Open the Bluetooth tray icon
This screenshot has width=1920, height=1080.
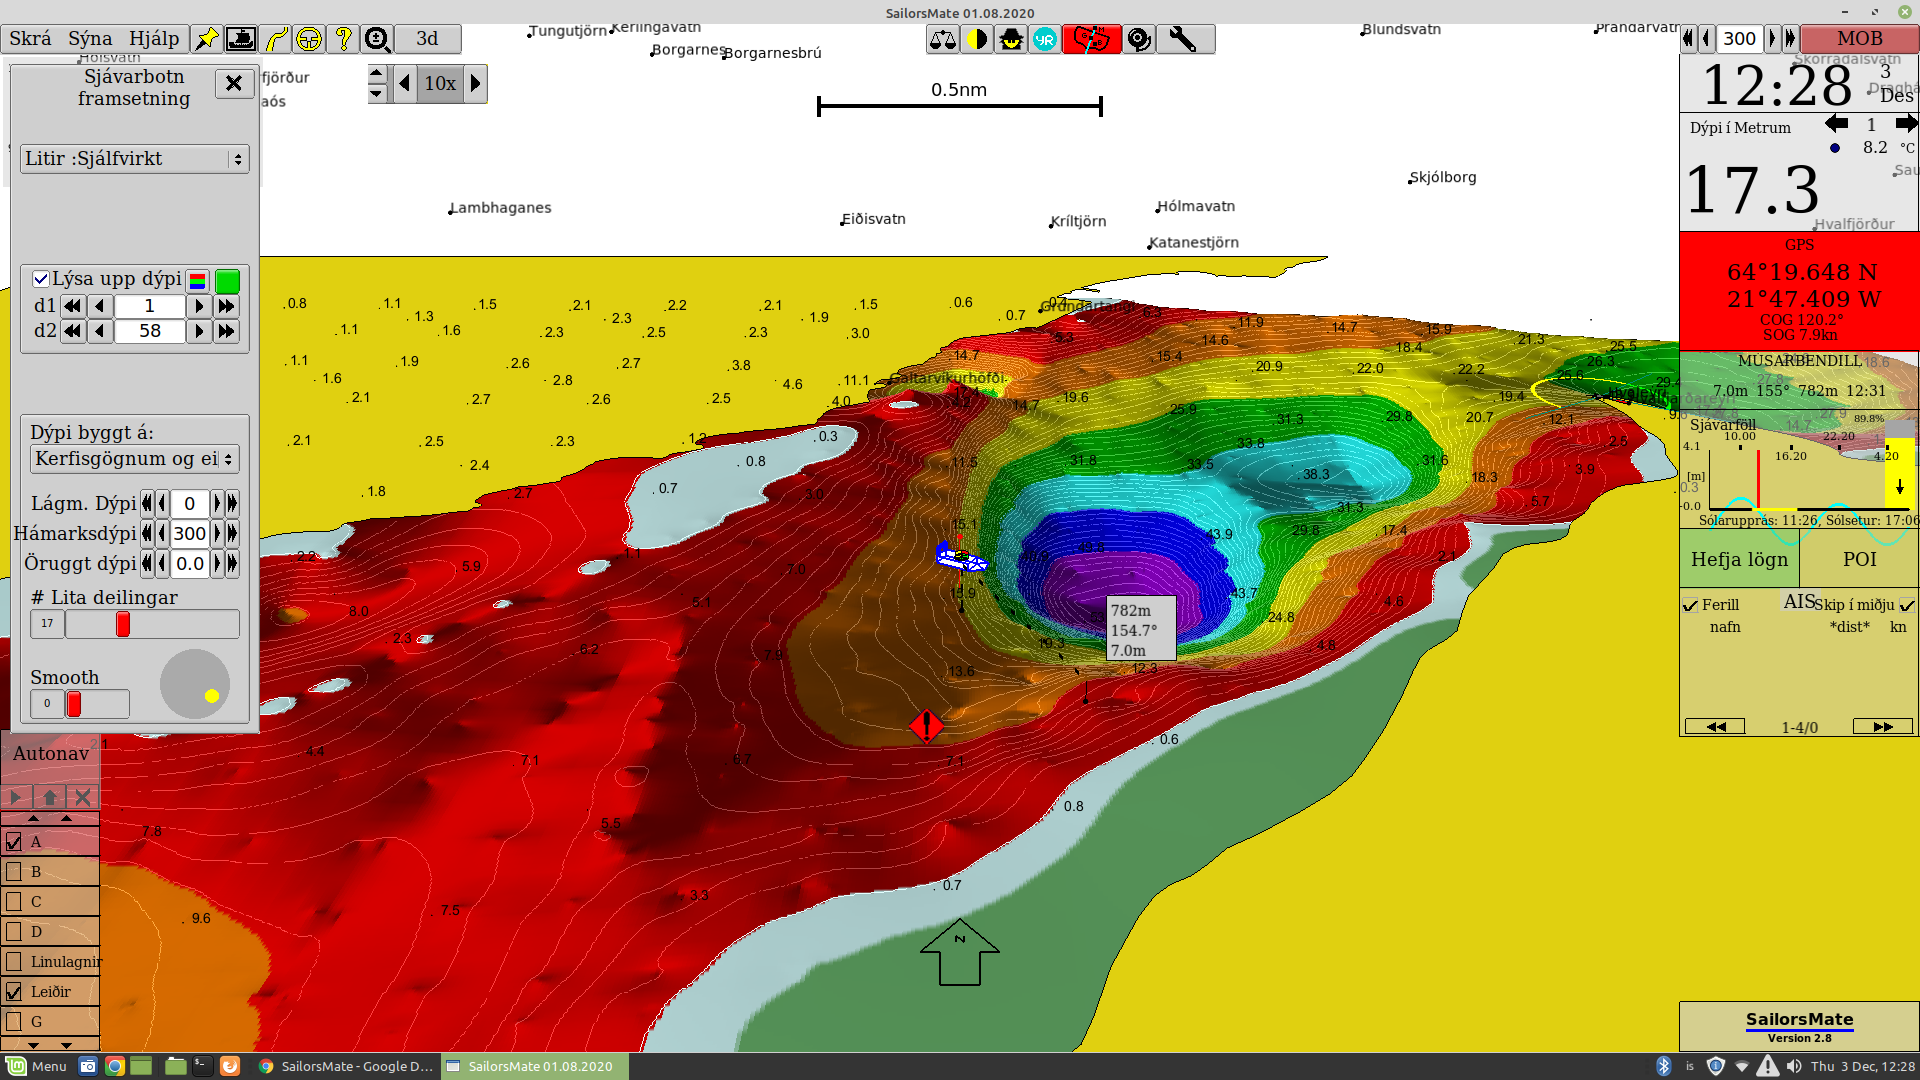pos(1664,1066)
